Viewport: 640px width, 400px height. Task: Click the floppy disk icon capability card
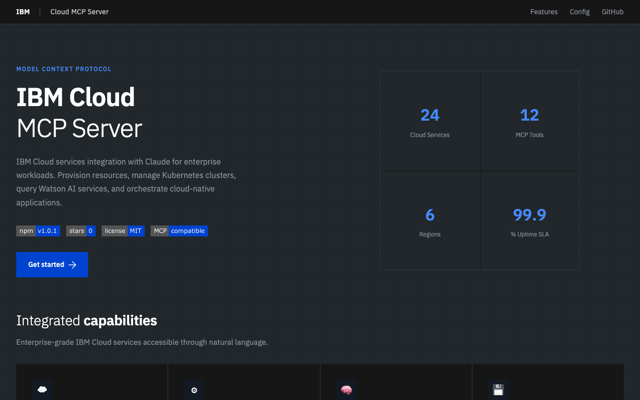[x=548, y=382]
